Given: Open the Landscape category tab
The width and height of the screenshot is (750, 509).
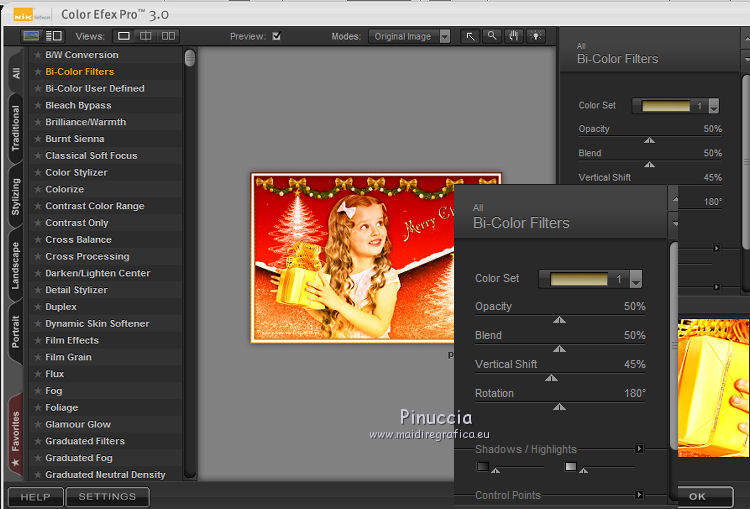Looking at the screenshot, I should pyautogui.click(x=15, y=265).
